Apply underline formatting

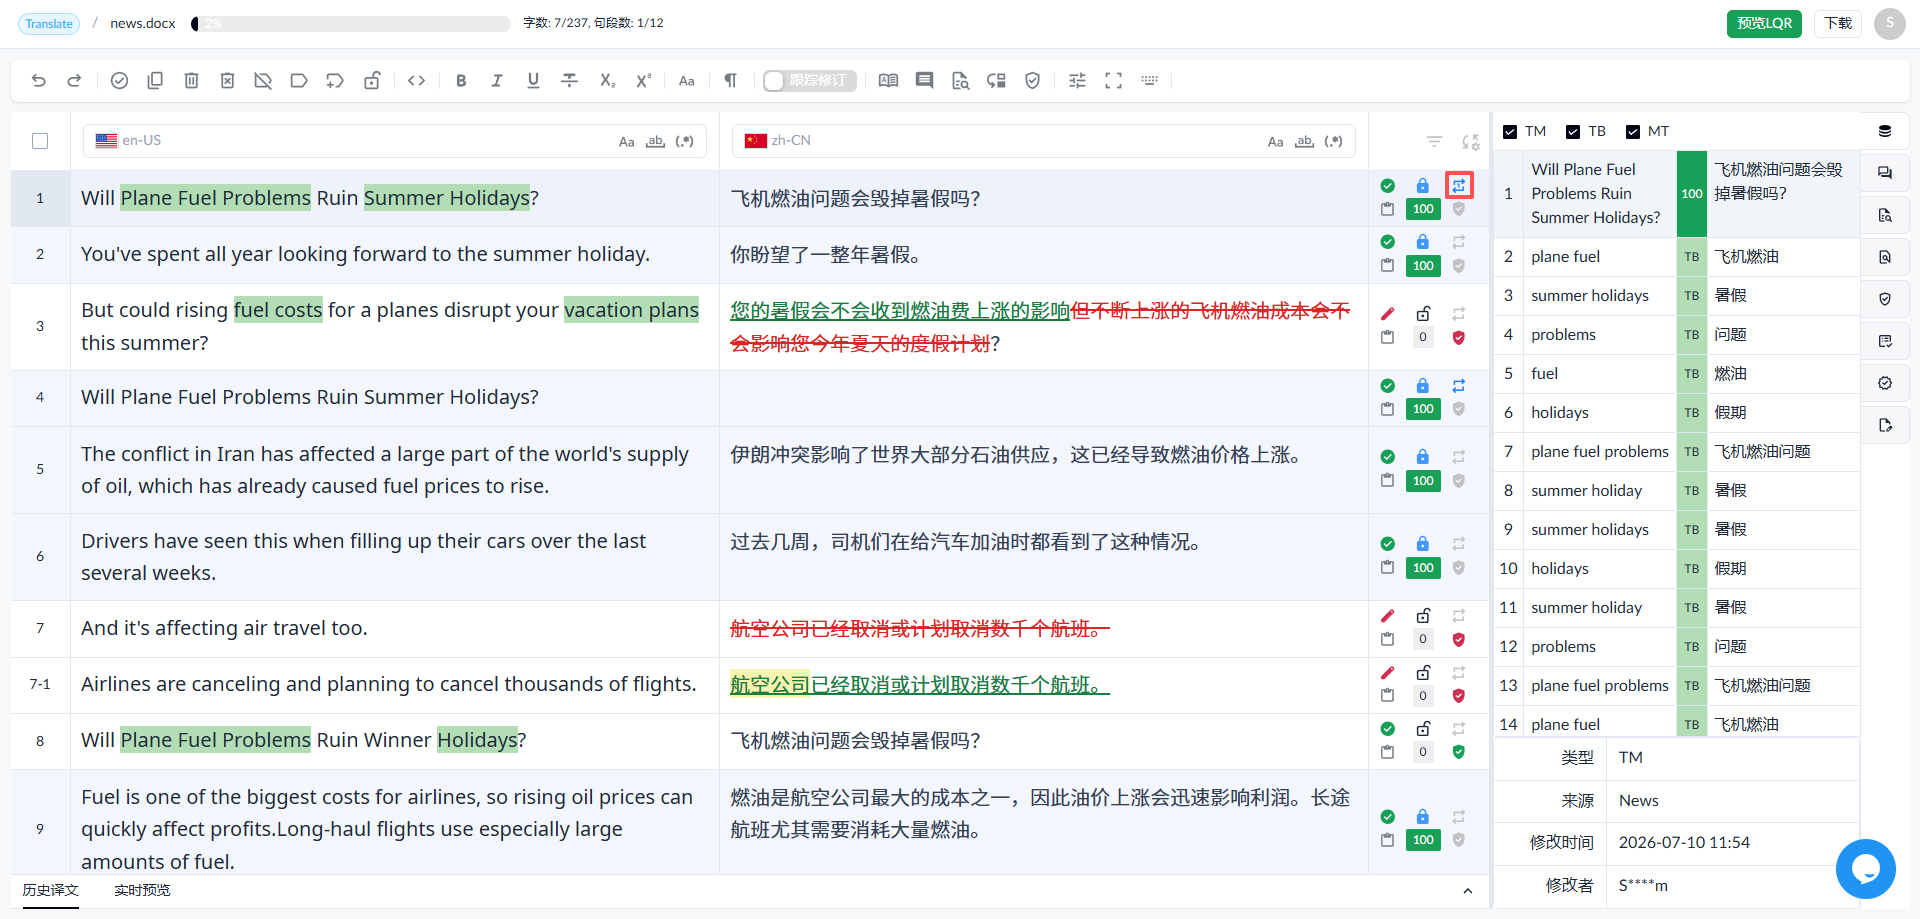(x=533, y=81)
